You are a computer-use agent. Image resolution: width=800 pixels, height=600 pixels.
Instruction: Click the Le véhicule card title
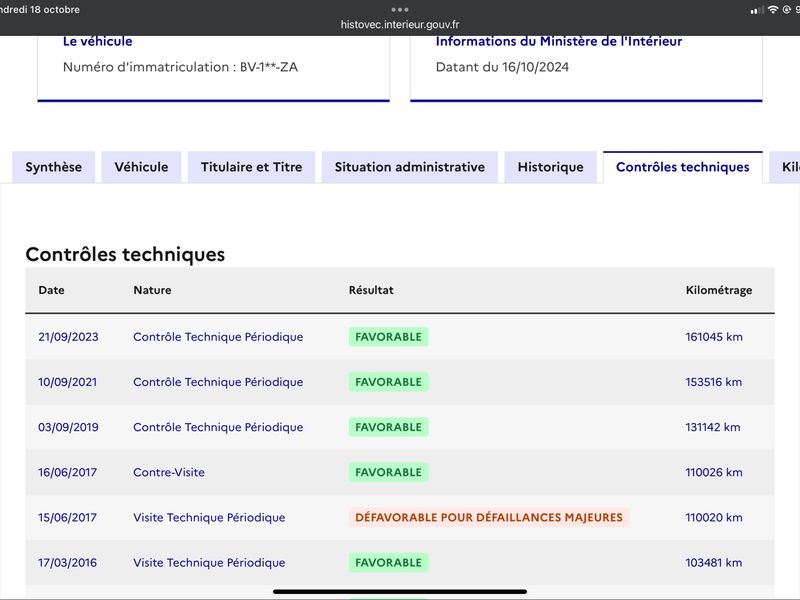pyautogui.click(x=97, y=41)
